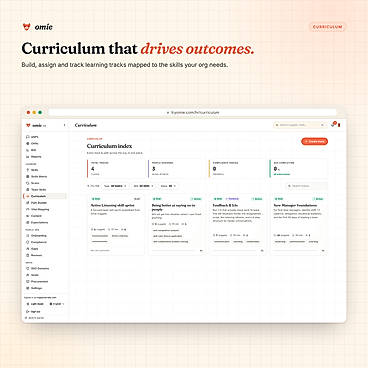The height and width of the screenshot is (368, 368).
Task: Click the orange Create track button
Action: click(x=314, y=141)
